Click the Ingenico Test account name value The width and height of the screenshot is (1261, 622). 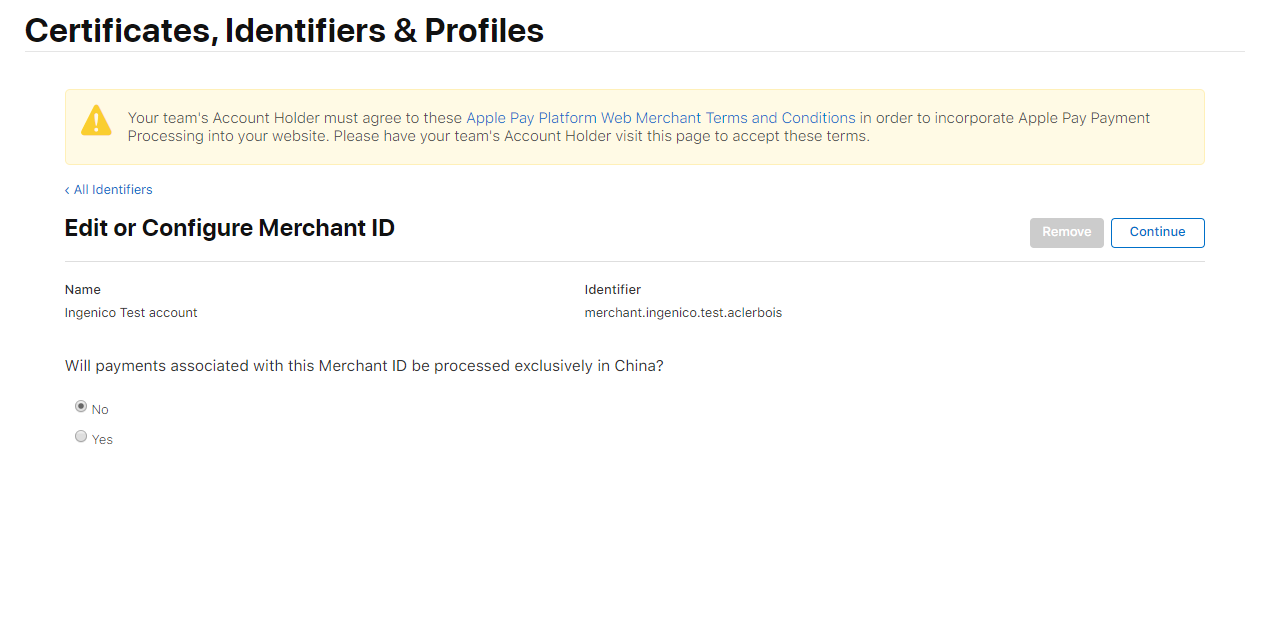click(131, 313)
